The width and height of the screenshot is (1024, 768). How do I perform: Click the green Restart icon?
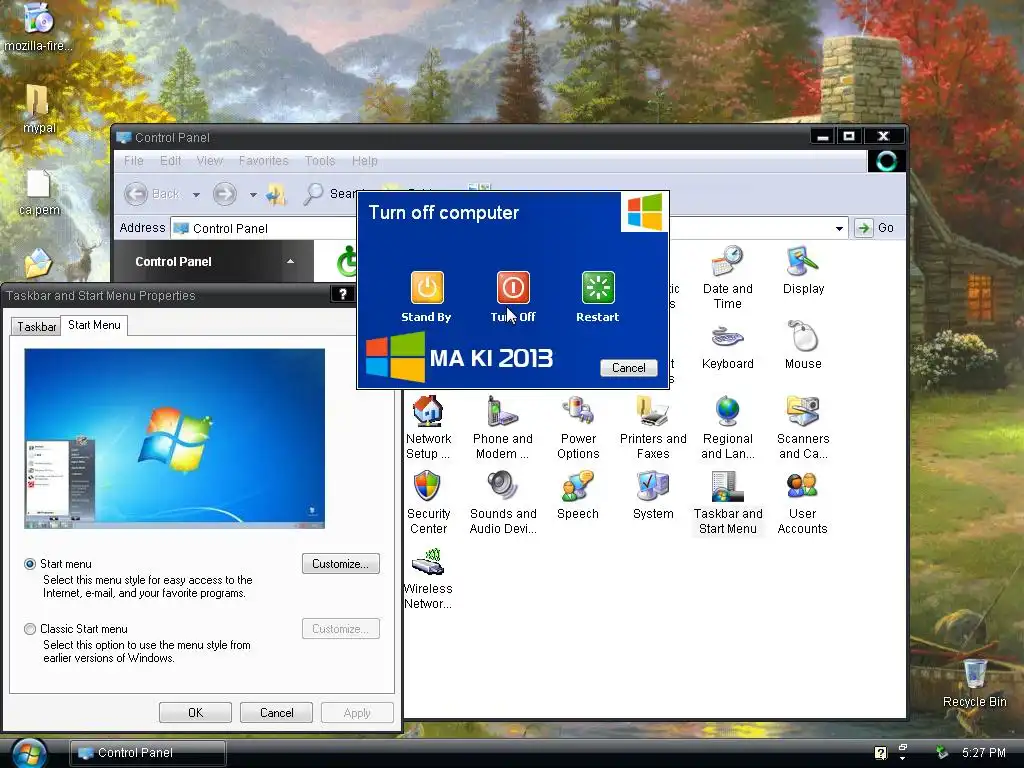(598, 288)
